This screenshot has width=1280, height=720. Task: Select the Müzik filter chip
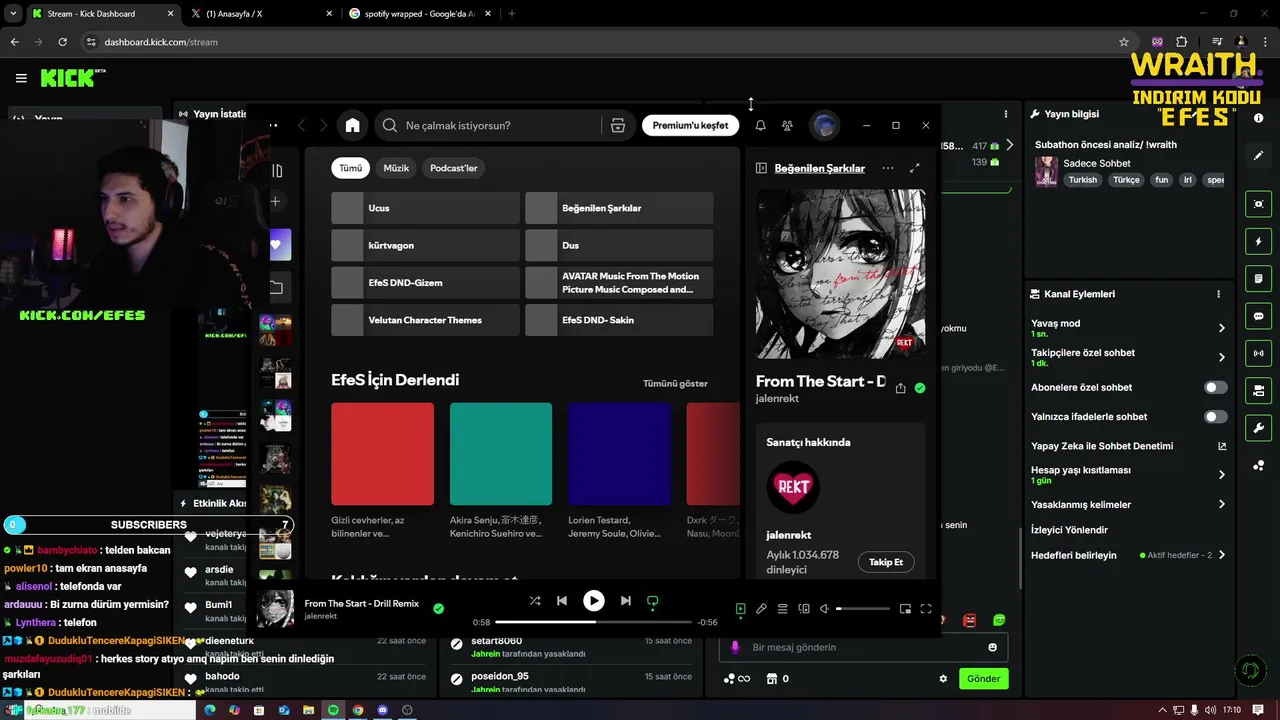click(x=396, y=168)
